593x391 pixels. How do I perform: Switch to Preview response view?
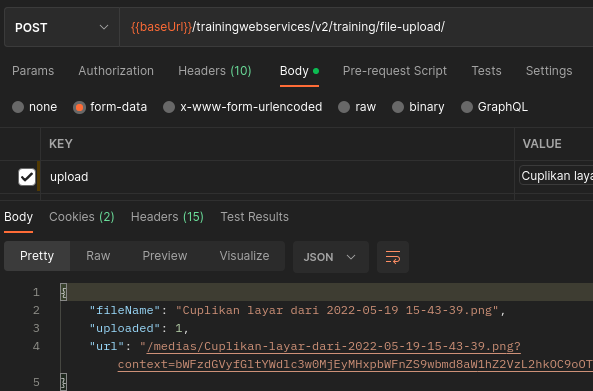(x=165, y=256)
